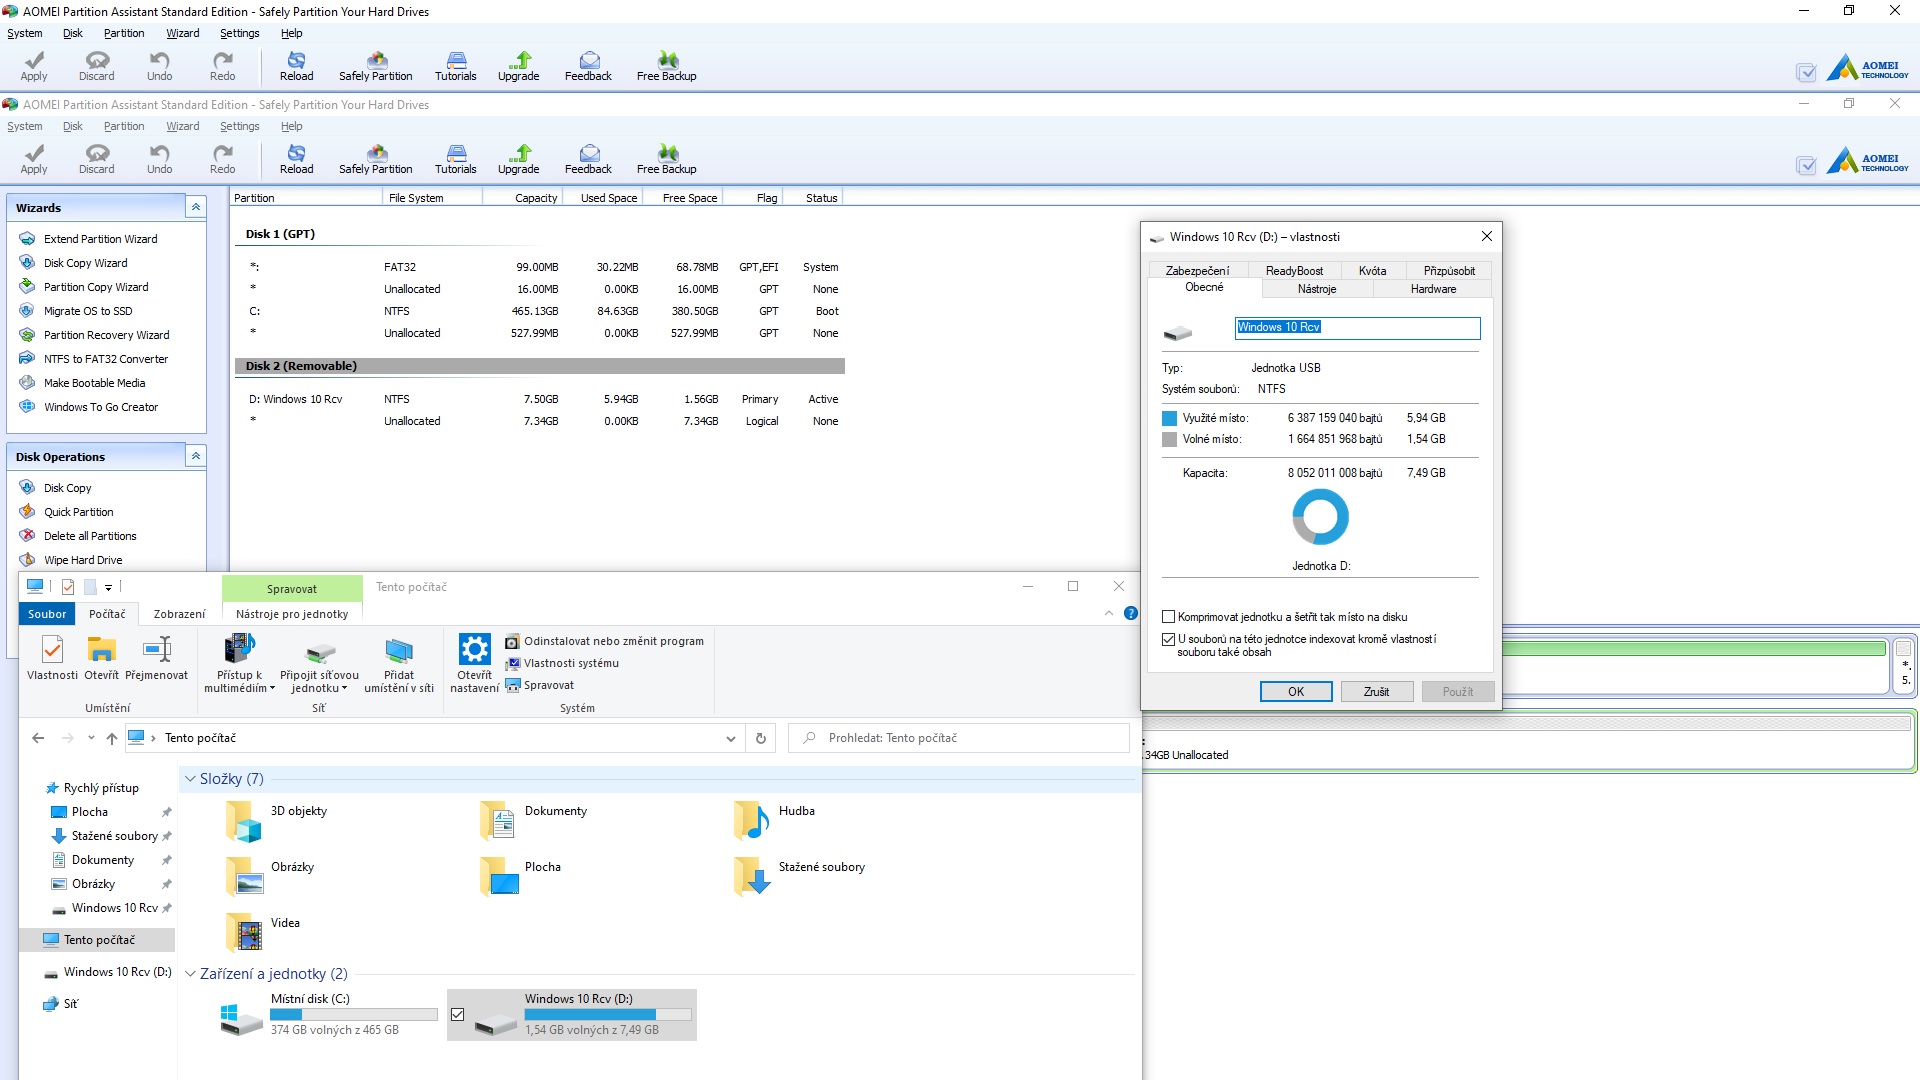Switch to the Hardware tab

tap(1432, 289)
